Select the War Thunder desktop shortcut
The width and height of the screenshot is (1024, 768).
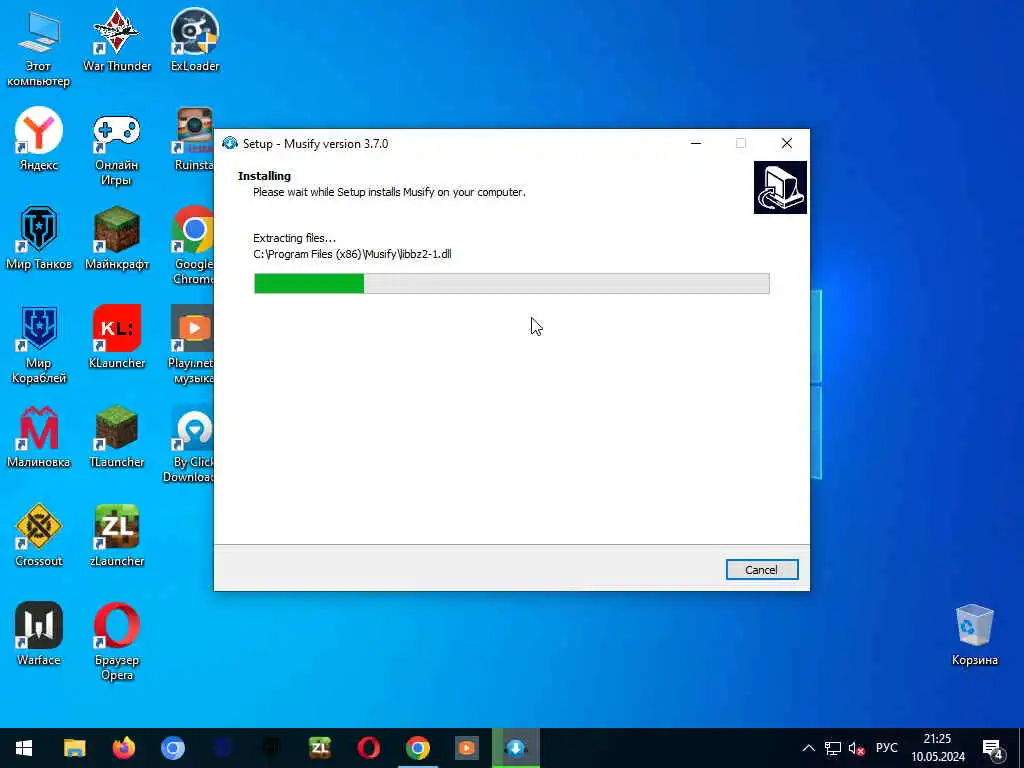coord(117,40)
